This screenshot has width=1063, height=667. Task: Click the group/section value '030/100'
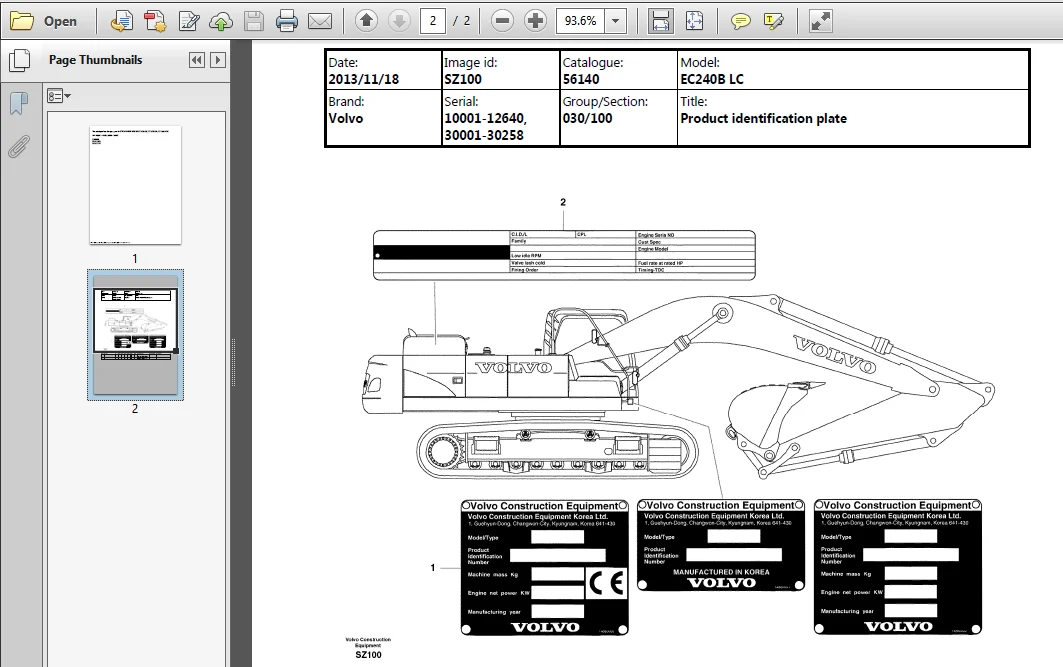[x=587, y=119]
